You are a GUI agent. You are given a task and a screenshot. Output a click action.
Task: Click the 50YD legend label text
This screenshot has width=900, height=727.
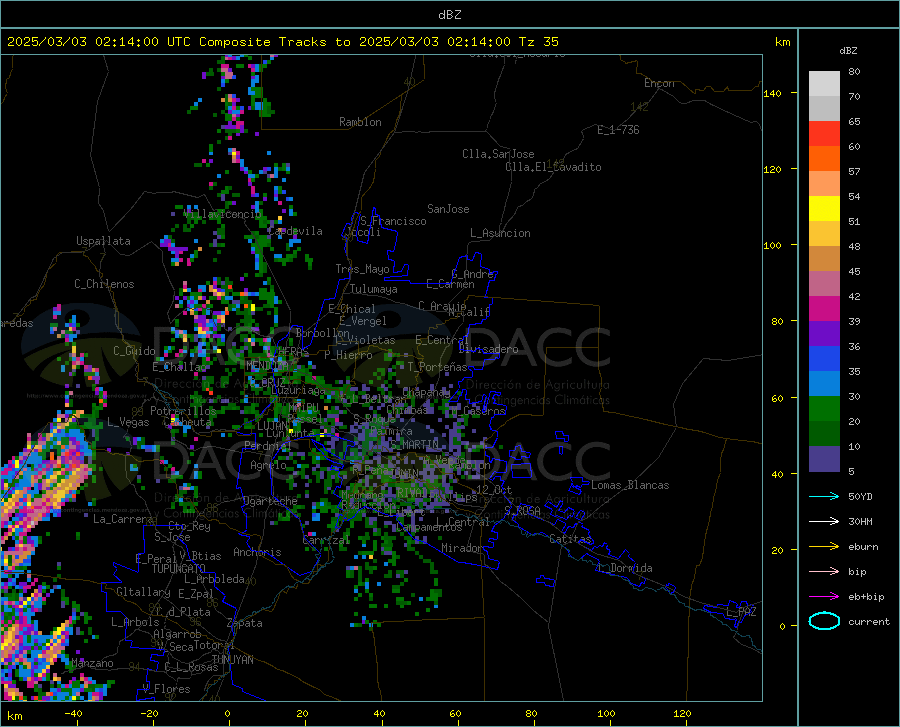pos(860,496)
